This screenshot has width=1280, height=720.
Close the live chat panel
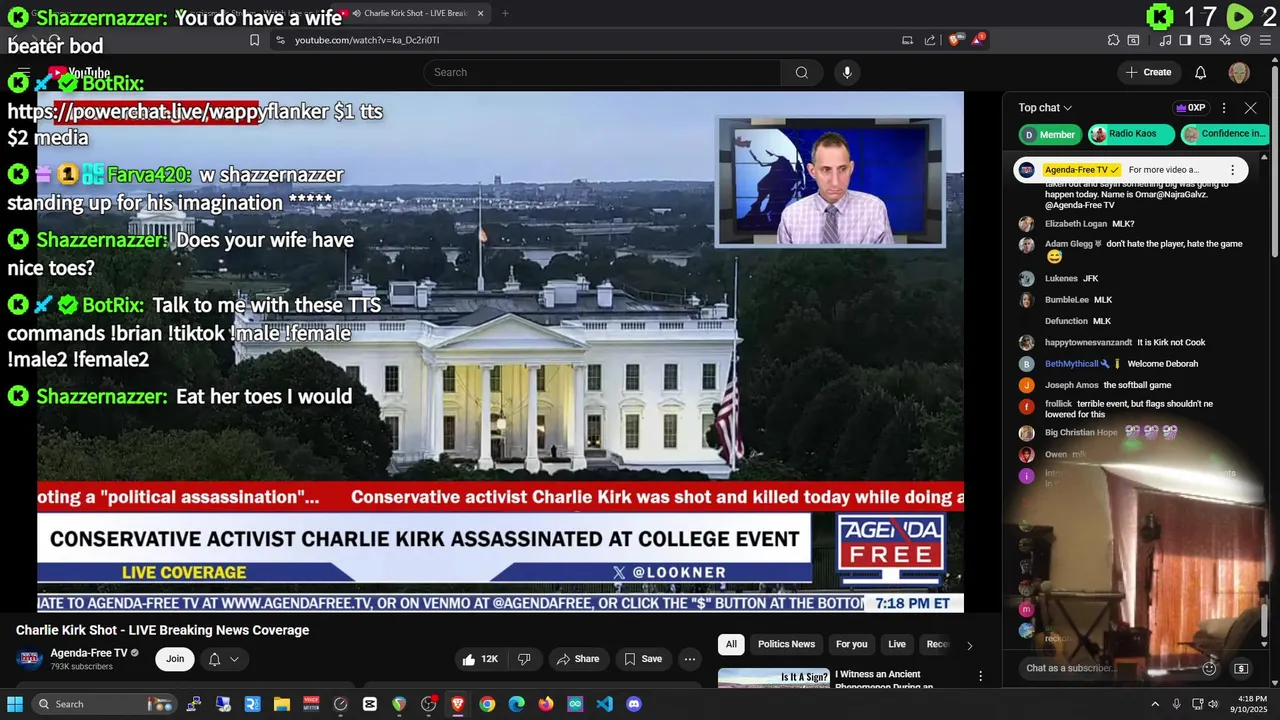[x=1250, y=108]
